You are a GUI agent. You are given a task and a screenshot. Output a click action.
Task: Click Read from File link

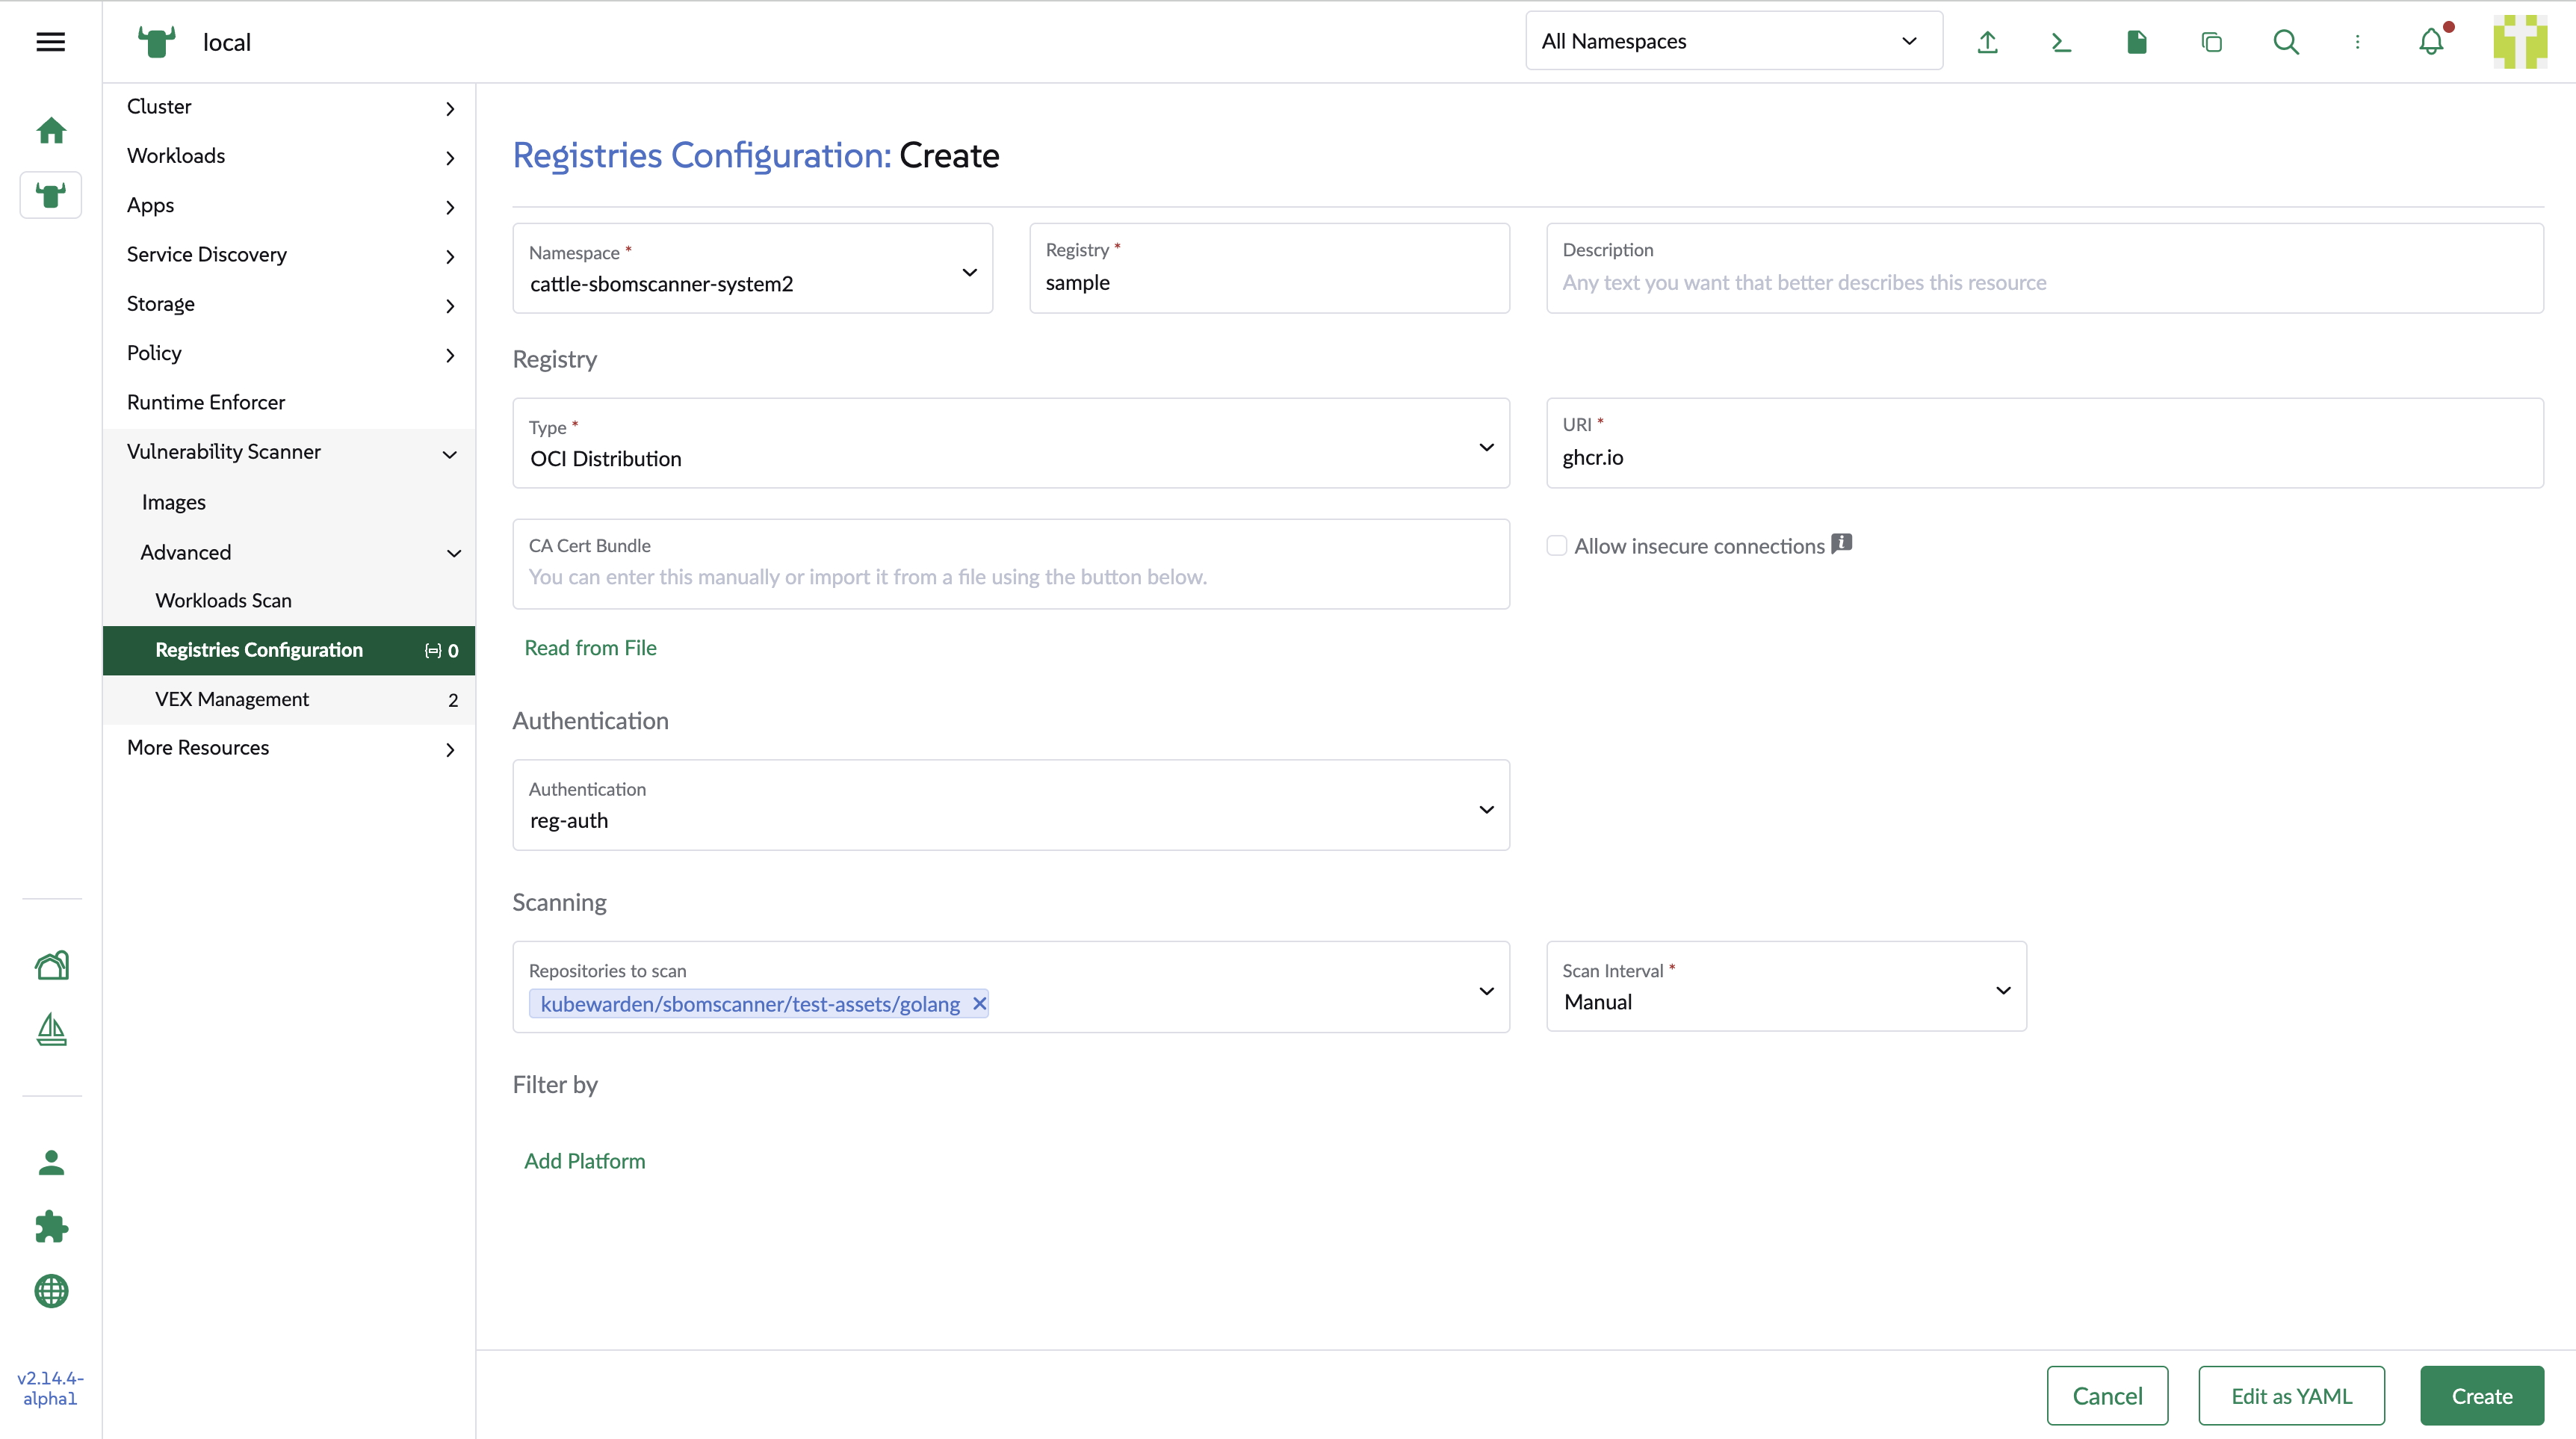pyautogui.click(x=590, y=648)
